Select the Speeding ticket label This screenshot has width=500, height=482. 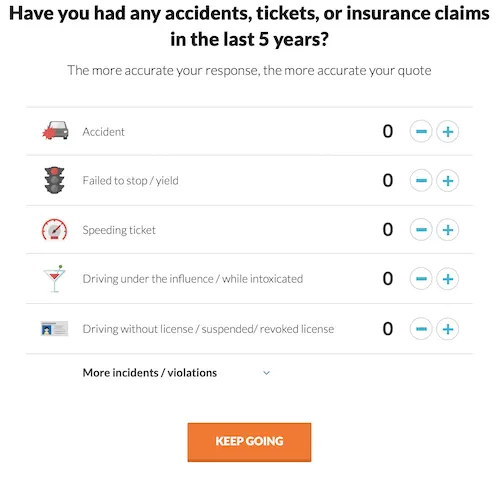(x=119, y=230)
